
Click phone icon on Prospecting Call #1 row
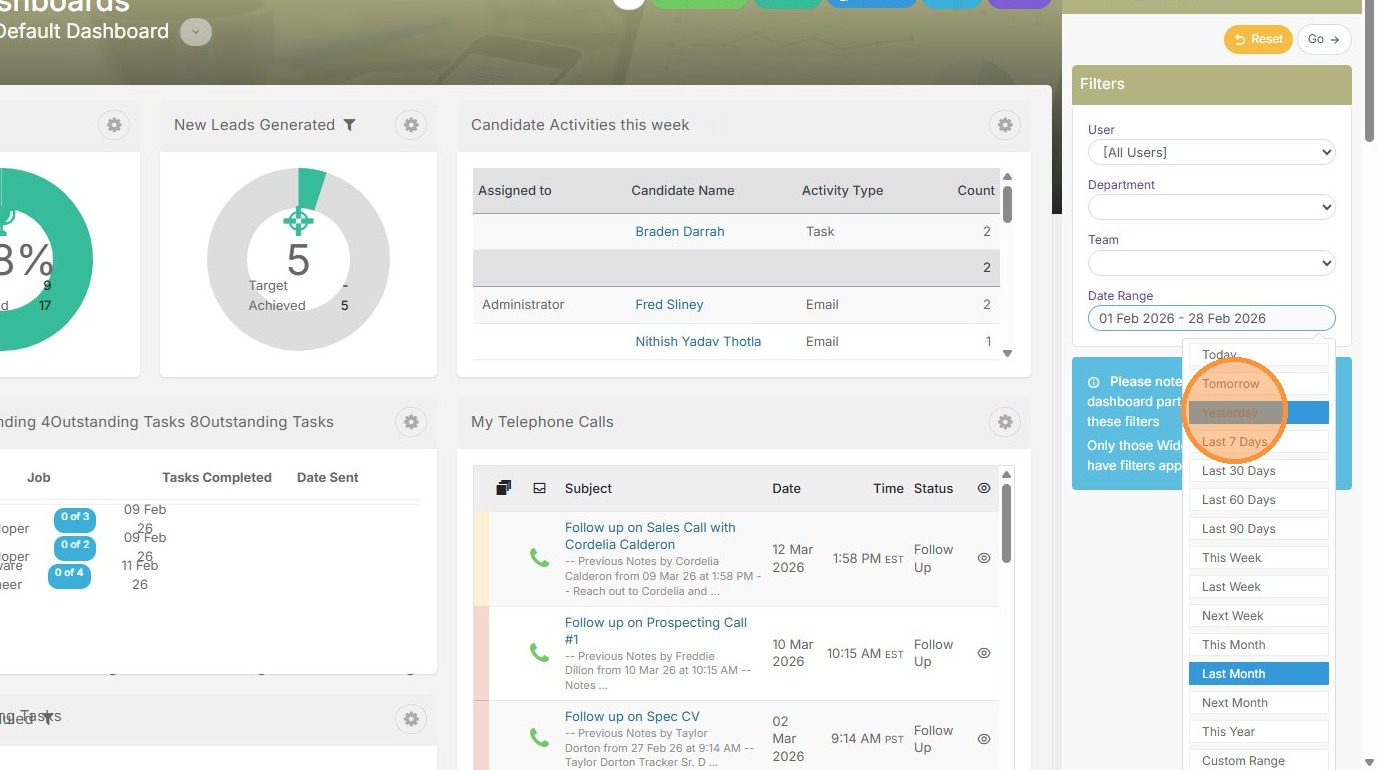point(539,653)
